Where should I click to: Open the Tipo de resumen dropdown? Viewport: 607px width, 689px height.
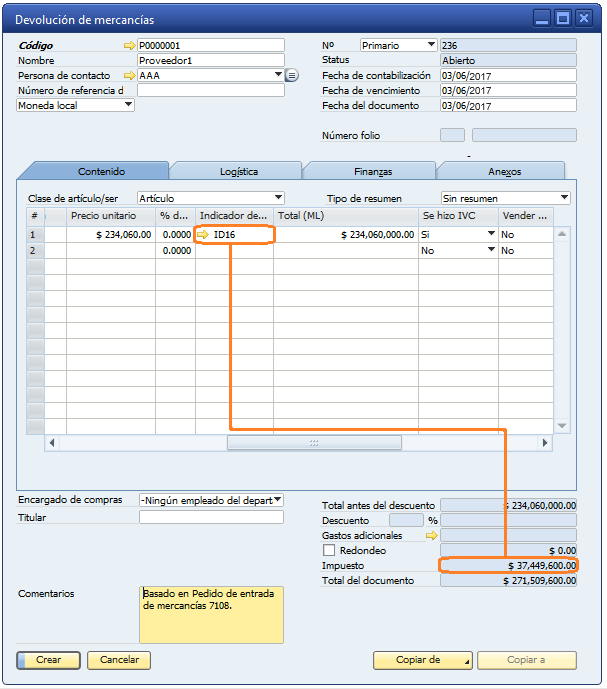coord(565,198)
